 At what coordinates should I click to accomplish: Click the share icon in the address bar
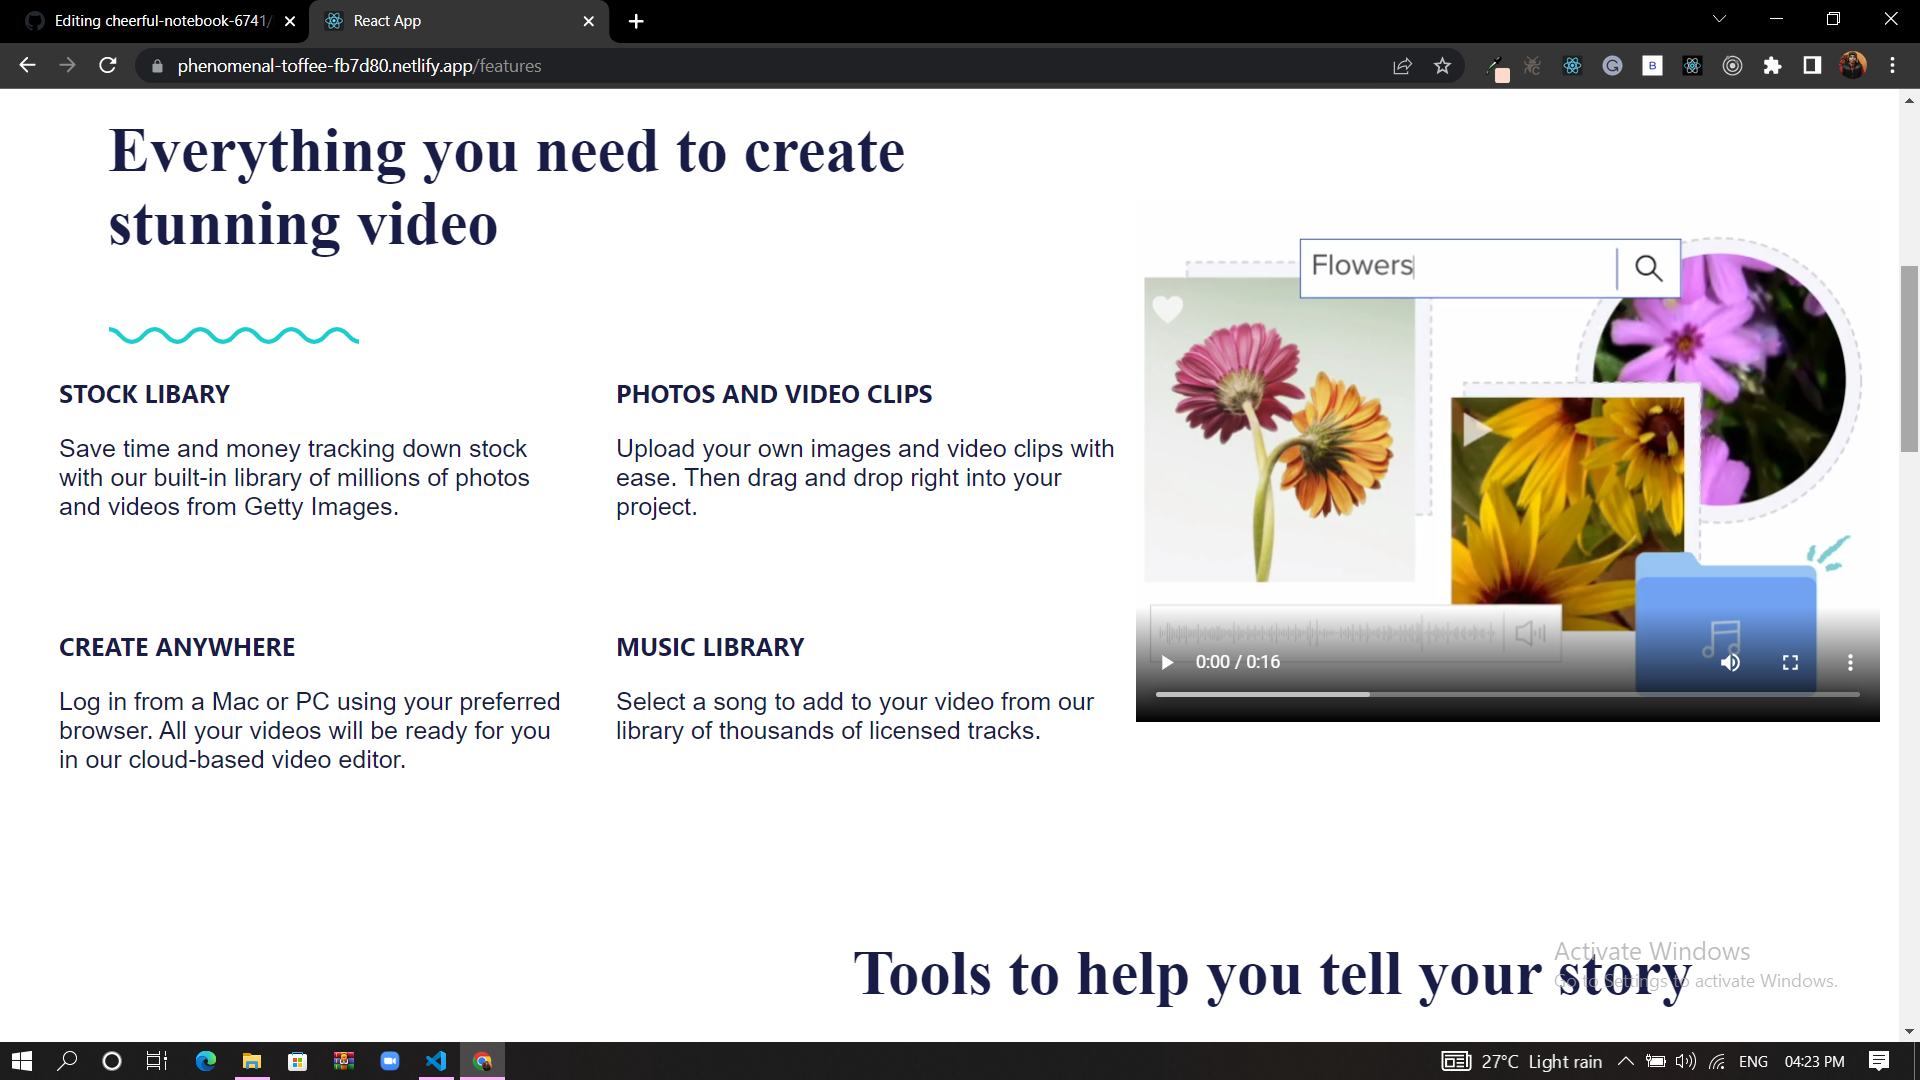(x=1402, y=65)
